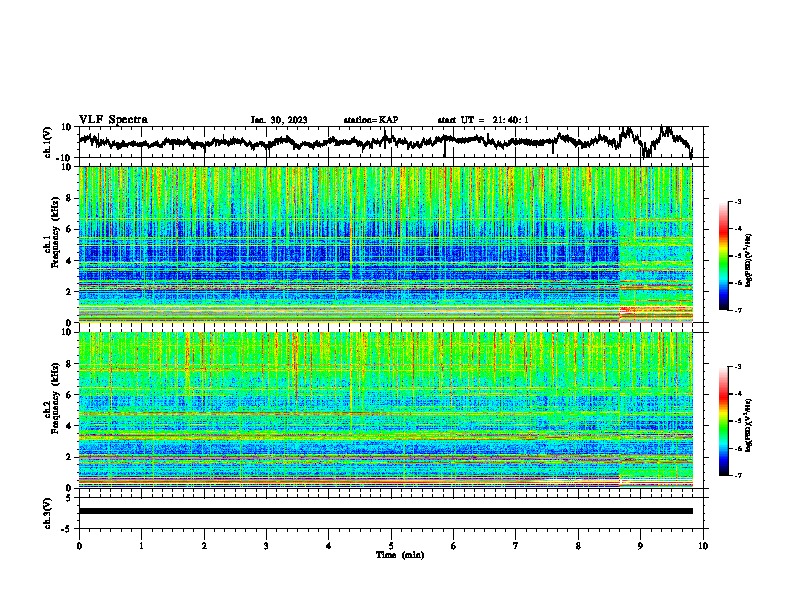Click the 'ch.1(V)' waveform axis label
The width and height of the screenshot is (792, 612).
tap(48, 142)
